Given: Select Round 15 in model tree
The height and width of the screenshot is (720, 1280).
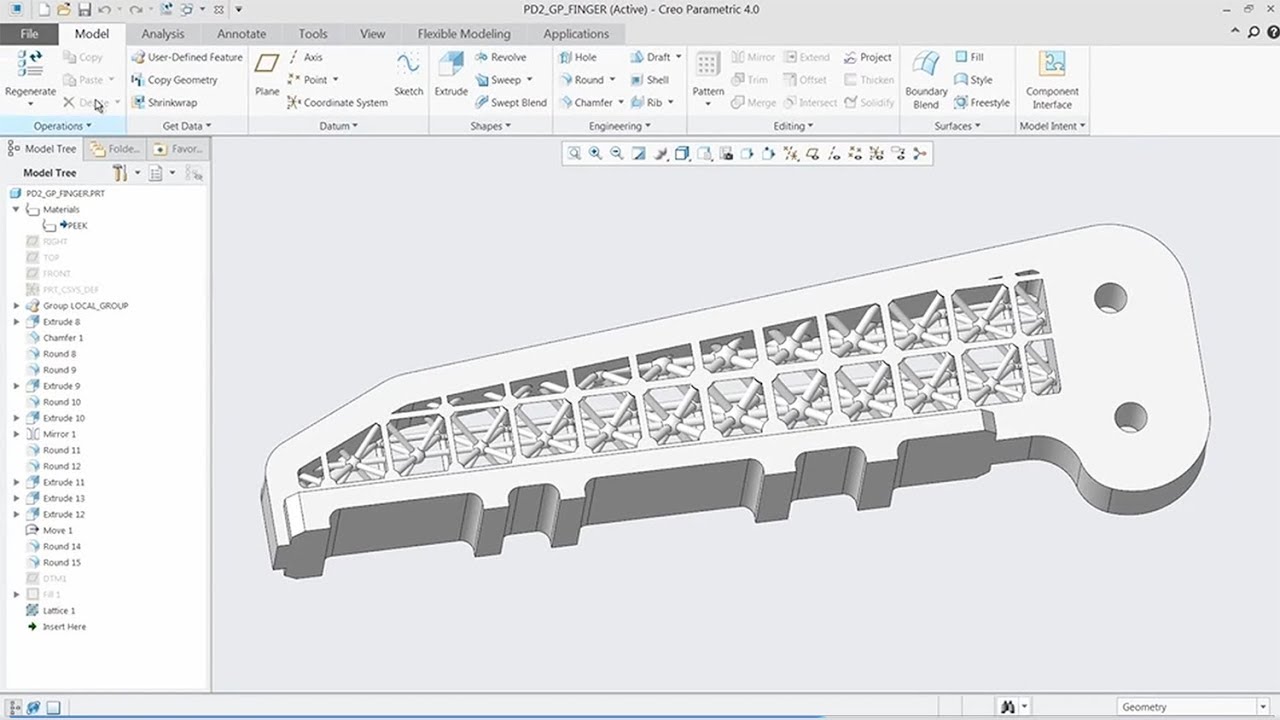Looking at the screenshot, I should coord(53,562).
